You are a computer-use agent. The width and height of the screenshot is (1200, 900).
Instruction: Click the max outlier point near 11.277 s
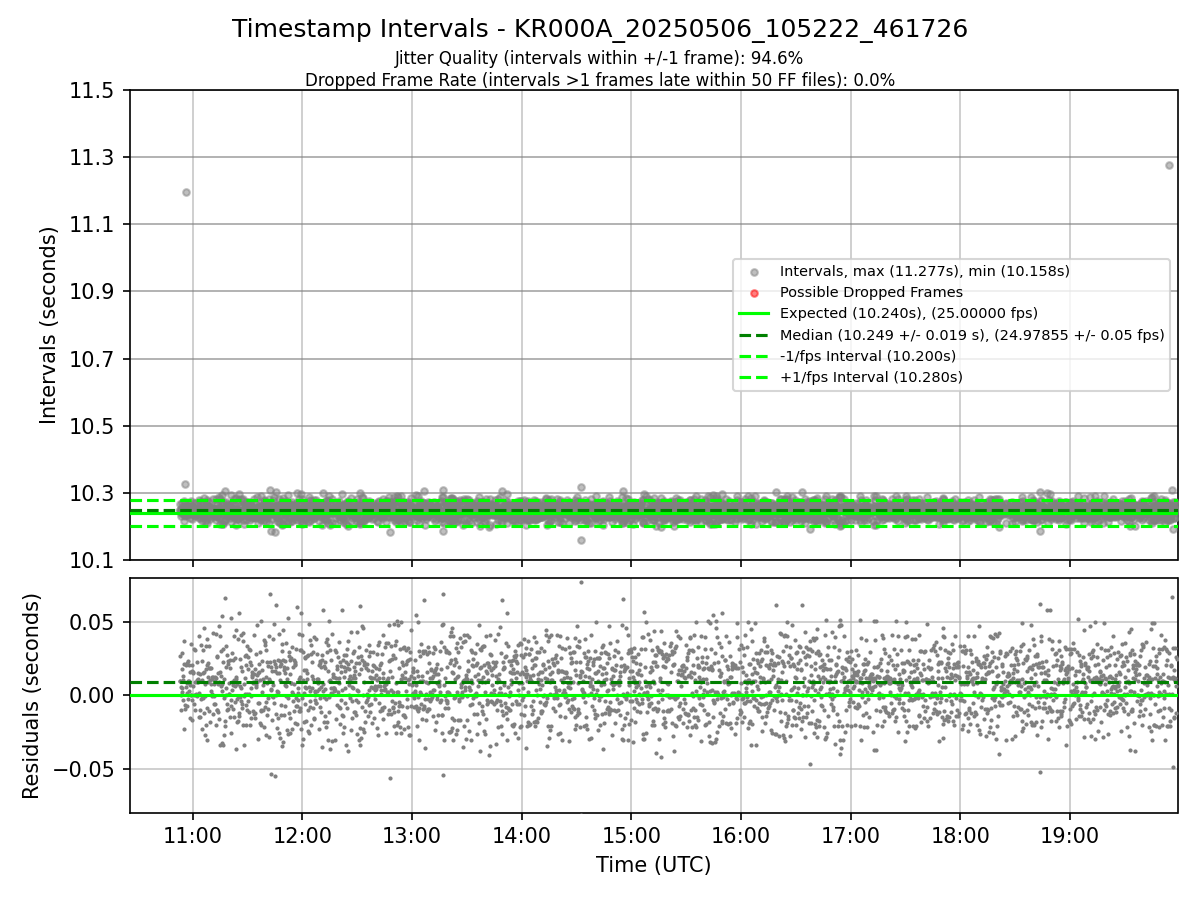tap(1169, 165)
